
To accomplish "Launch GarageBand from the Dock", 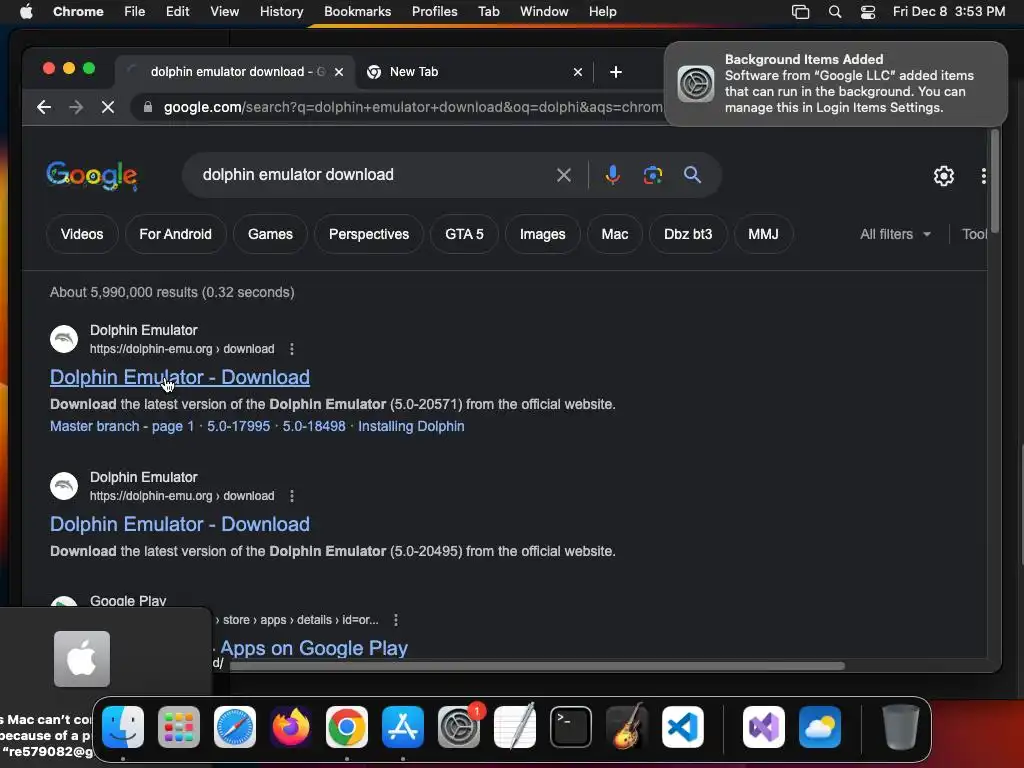I will pyautogui.click(x=627, y=727).
